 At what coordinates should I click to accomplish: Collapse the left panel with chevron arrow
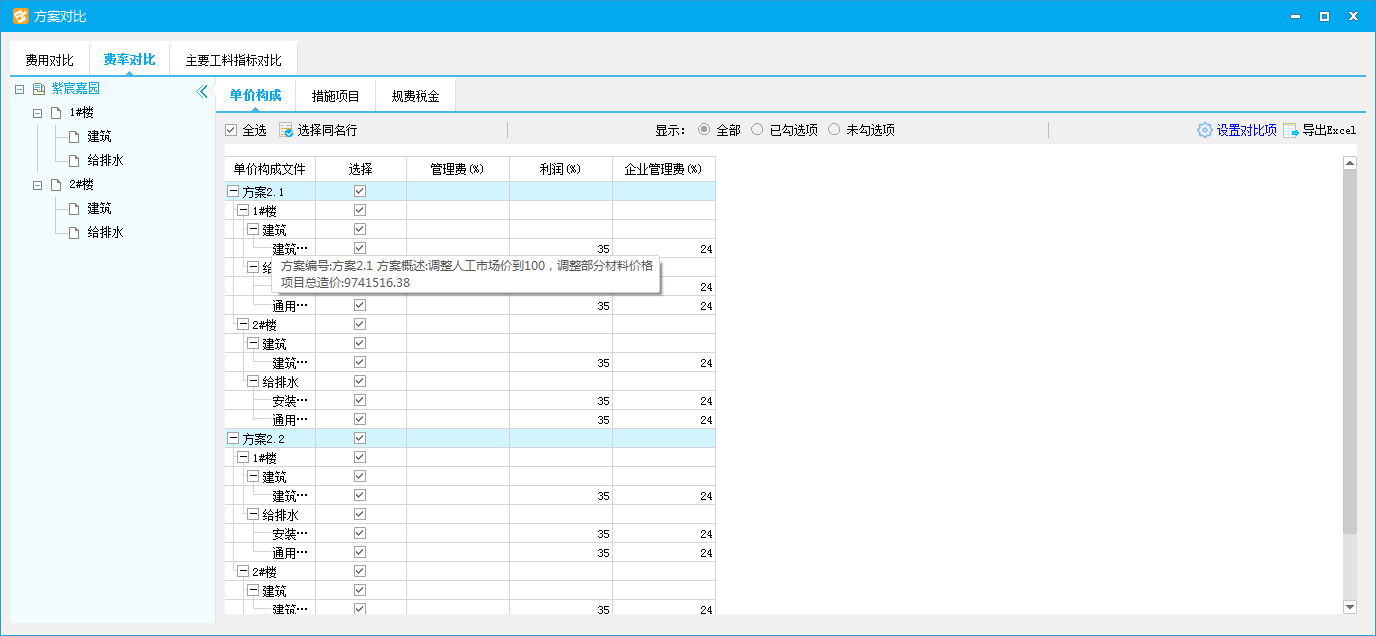(x=203, y=92)
